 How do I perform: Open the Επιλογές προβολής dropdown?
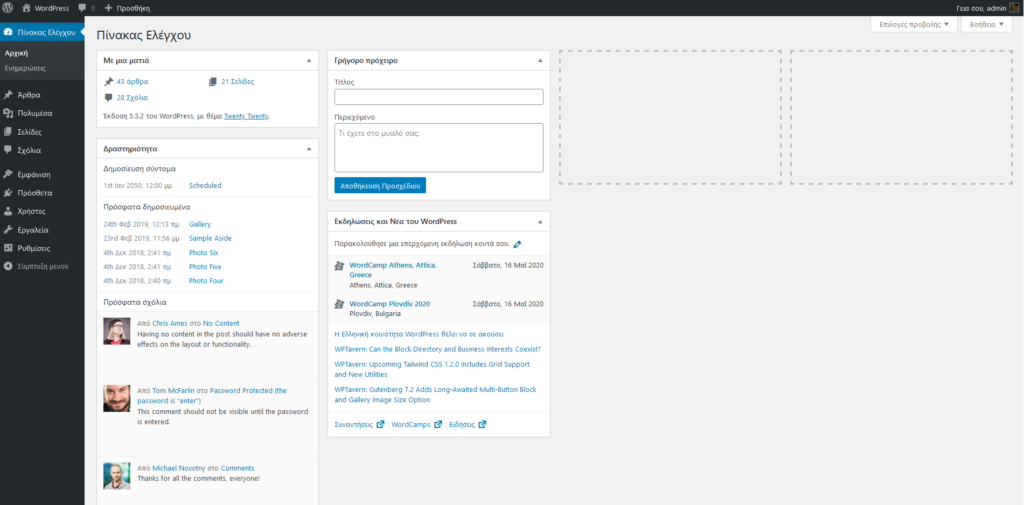click(x=913, y=24)
